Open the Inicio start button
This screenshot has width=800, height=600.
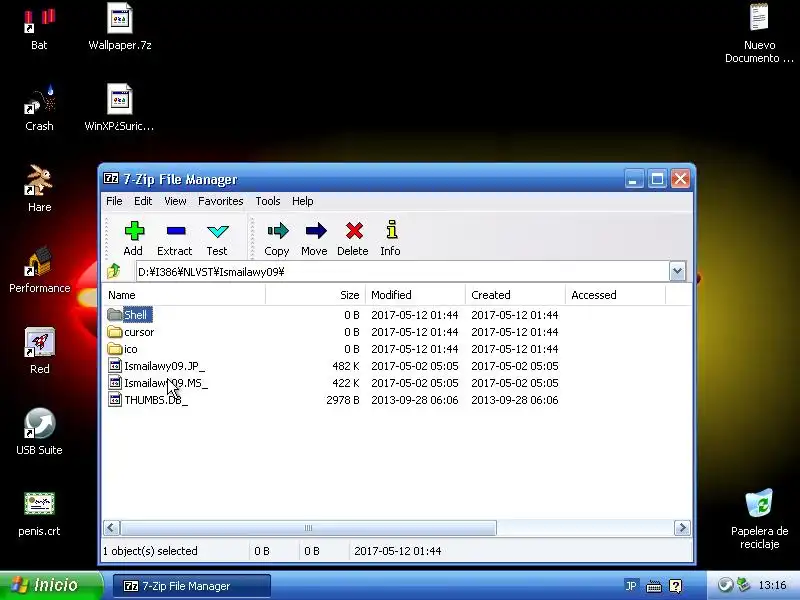(51, 585)
